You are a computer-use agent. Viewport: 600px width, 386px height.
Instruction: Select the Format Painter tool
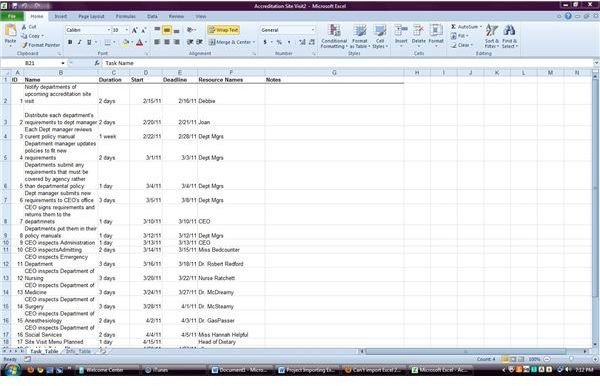[41, 45]
